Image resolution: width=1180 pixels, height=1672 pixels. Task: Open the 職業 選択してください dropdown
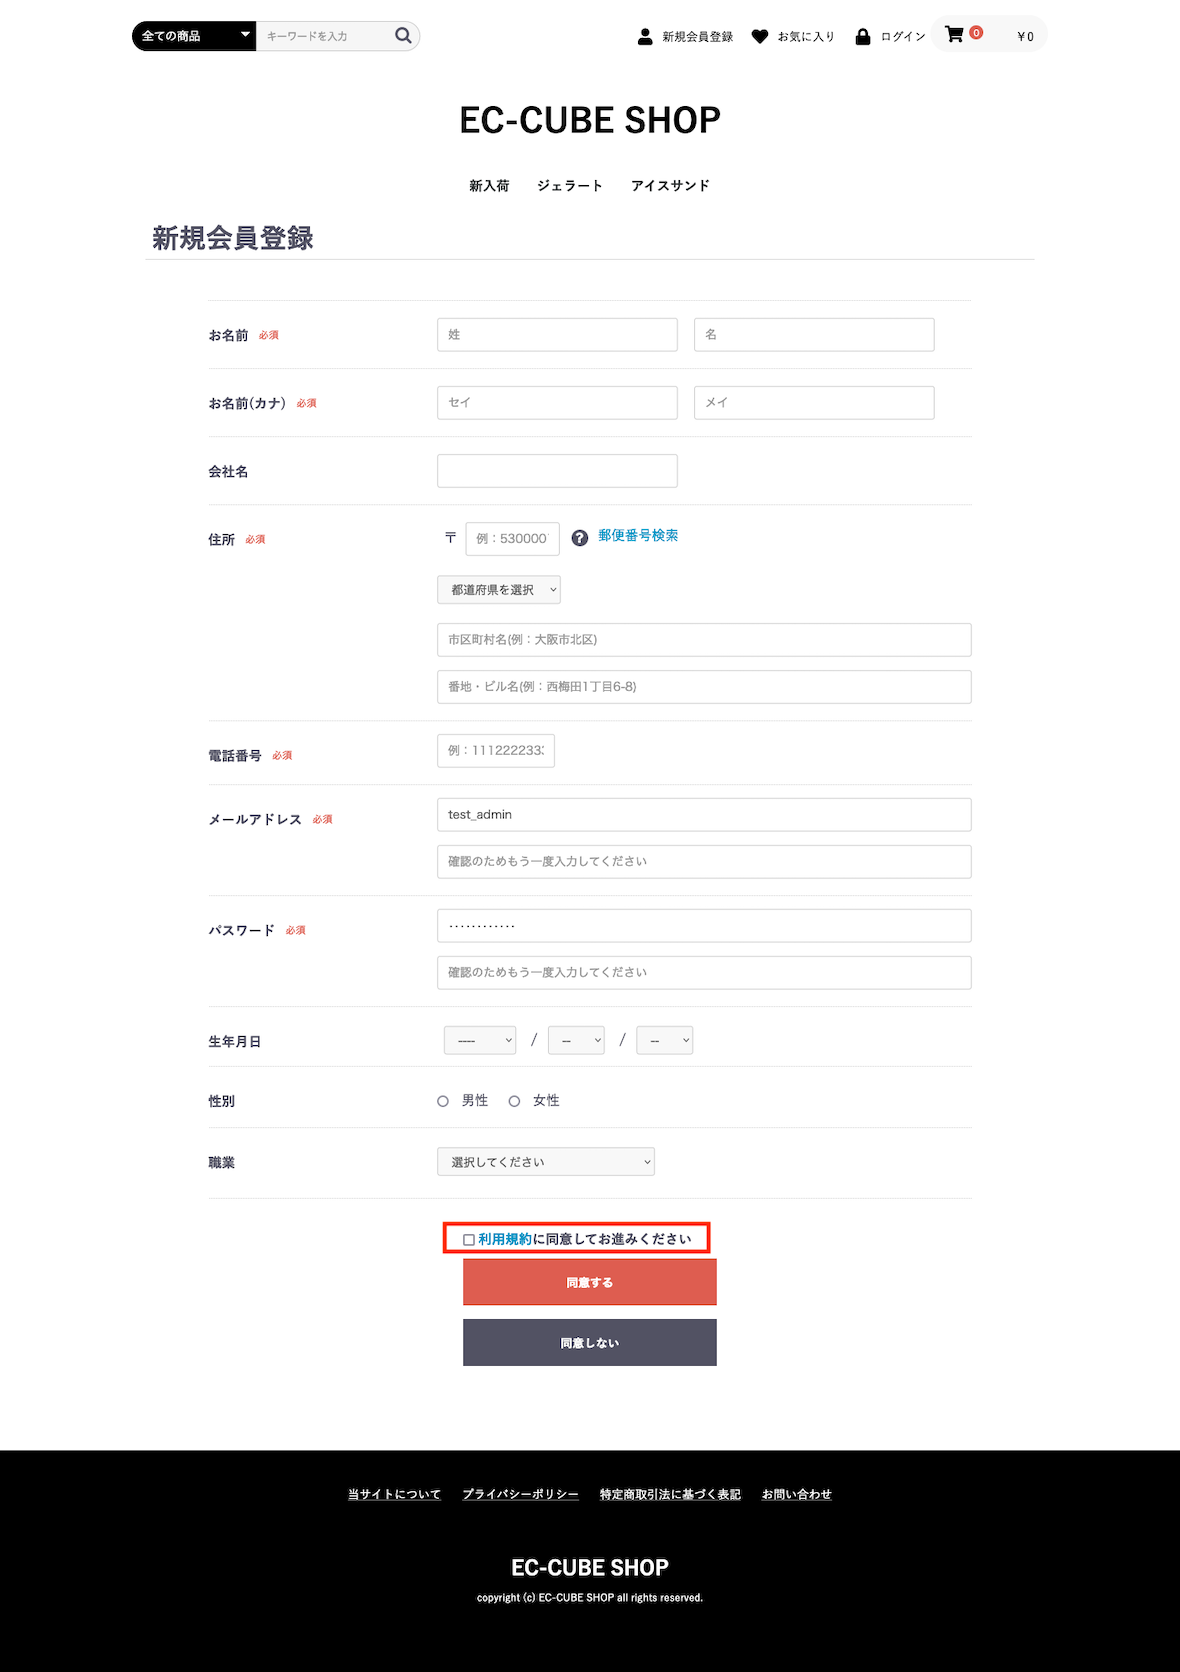click(x=546, y=1162)
